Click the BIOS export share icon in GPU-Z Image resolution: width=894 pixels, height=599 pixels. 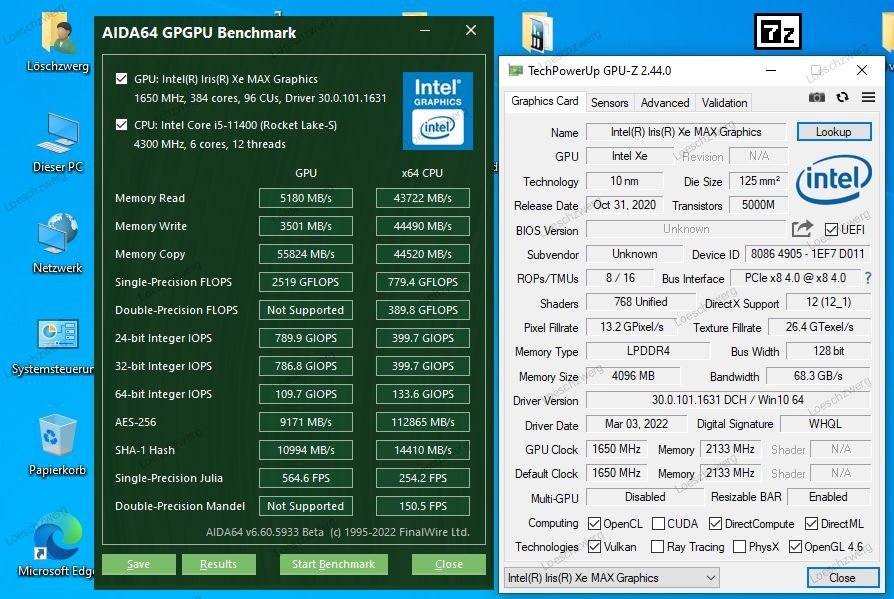(x=802, y=229)
